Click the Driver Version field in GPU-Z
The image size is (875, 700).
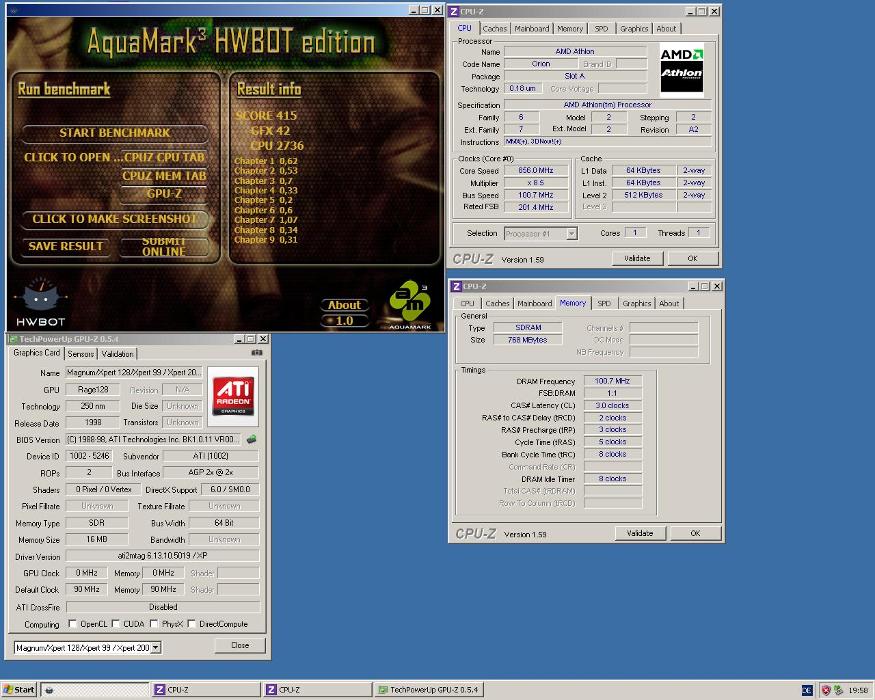pyautogui.click(x=162, y=556)
